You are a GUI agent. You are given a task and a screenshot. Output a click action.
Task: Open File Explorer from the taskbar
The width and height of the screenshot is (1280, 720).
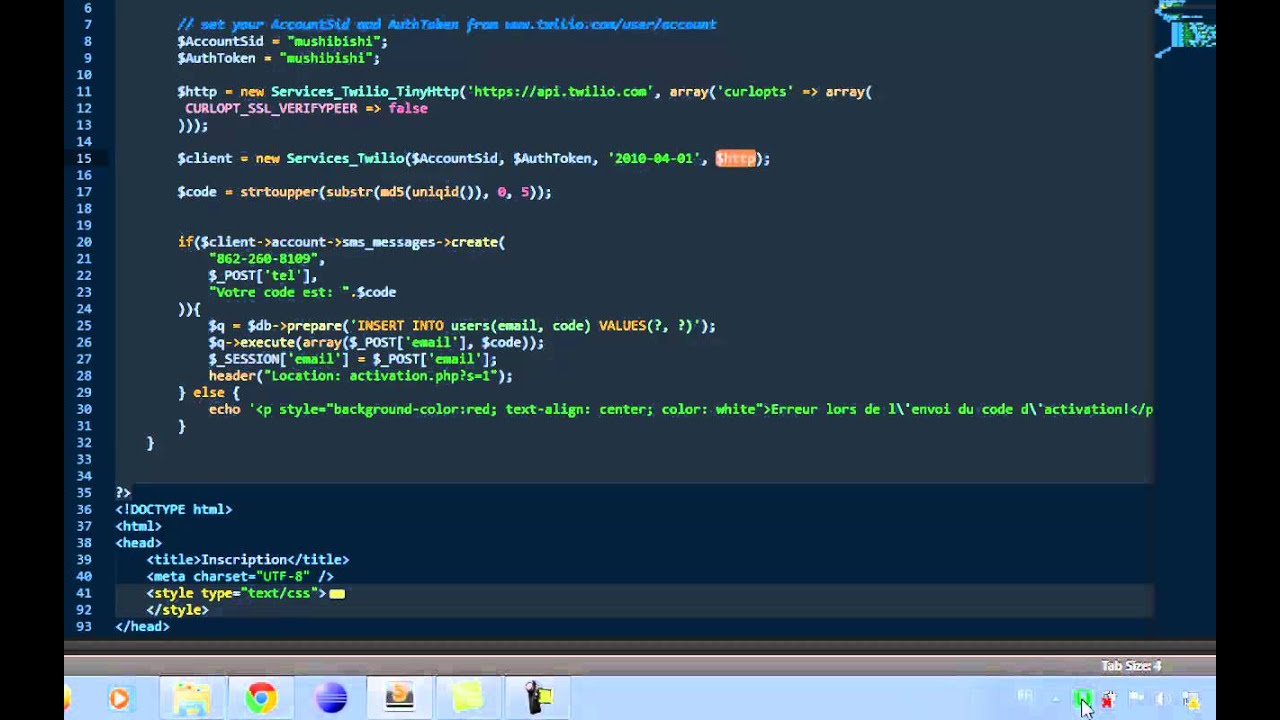tap(191, 698)
